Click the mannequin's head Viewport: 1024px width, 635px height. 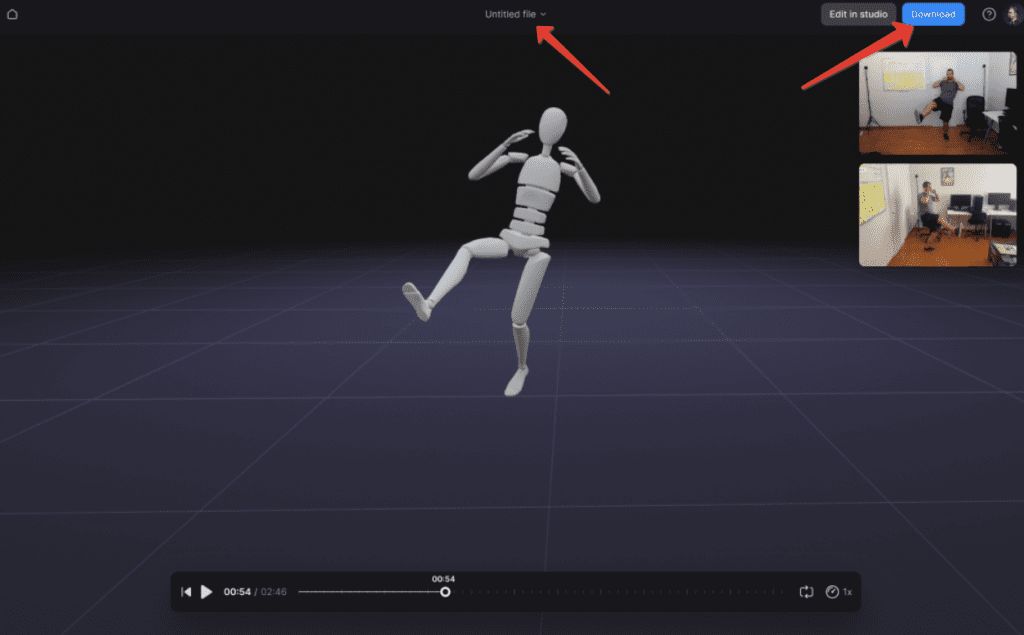click(x=551, y=126)
